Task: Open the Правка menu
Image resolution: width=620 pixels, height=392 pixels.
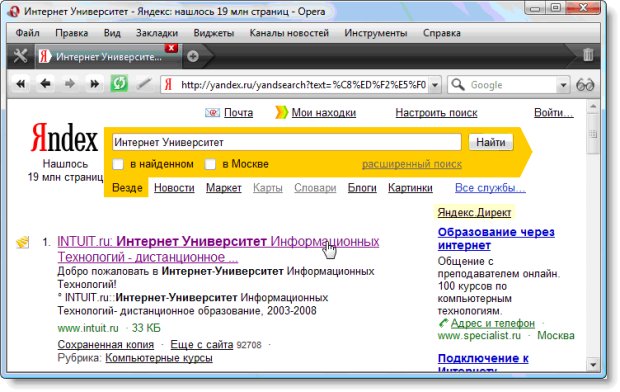Action: 72,33
